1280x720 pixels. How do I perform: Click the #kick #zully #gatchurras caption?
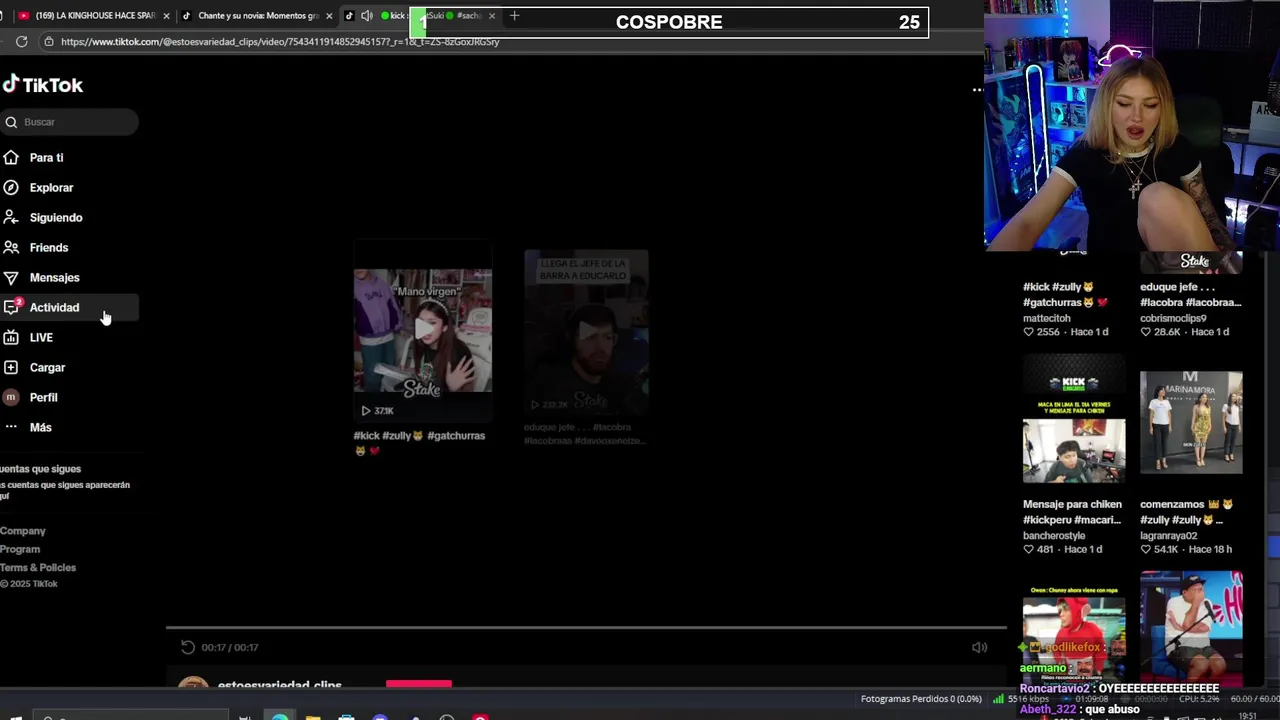[419, 443]
